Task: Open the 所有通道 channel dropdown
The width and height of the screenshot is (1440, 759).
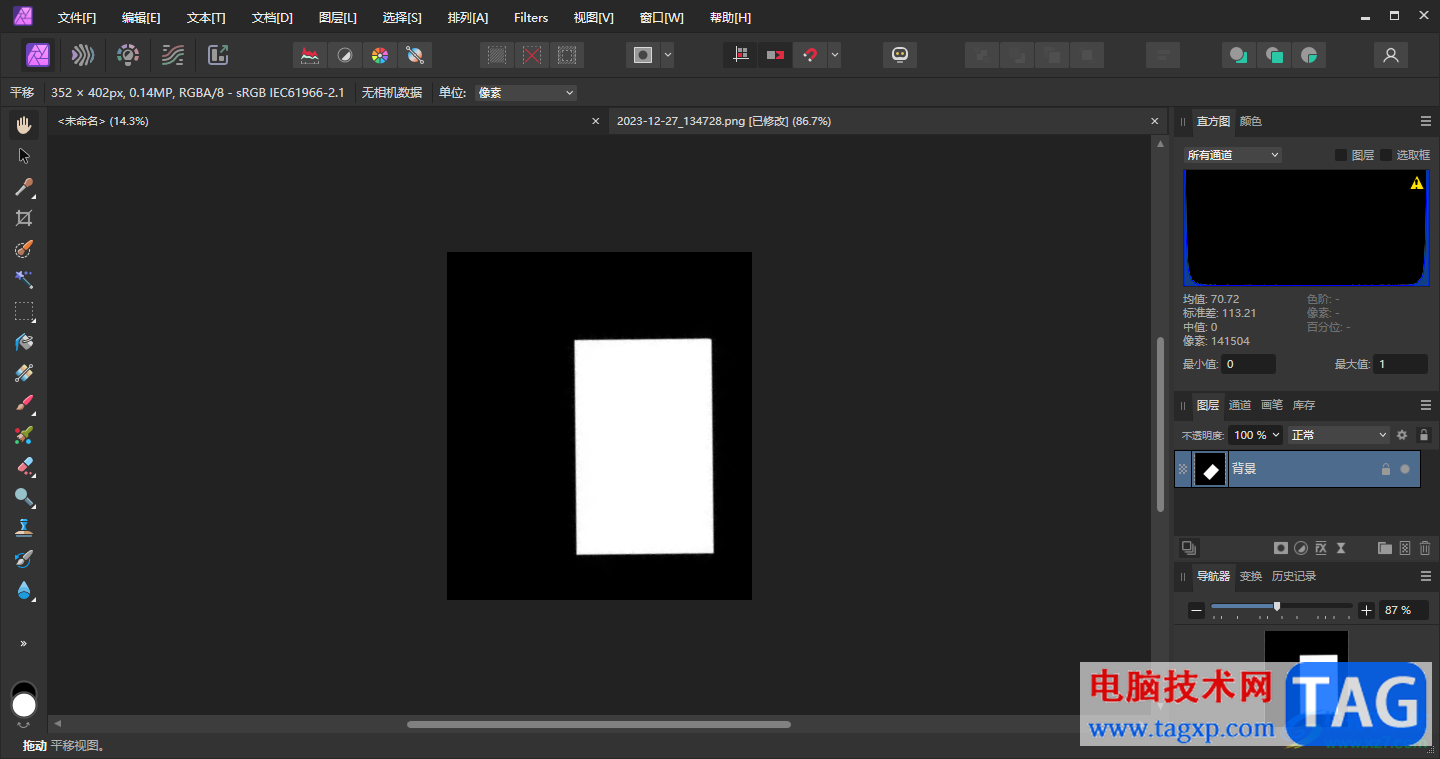Action: tap(1232, 155)
